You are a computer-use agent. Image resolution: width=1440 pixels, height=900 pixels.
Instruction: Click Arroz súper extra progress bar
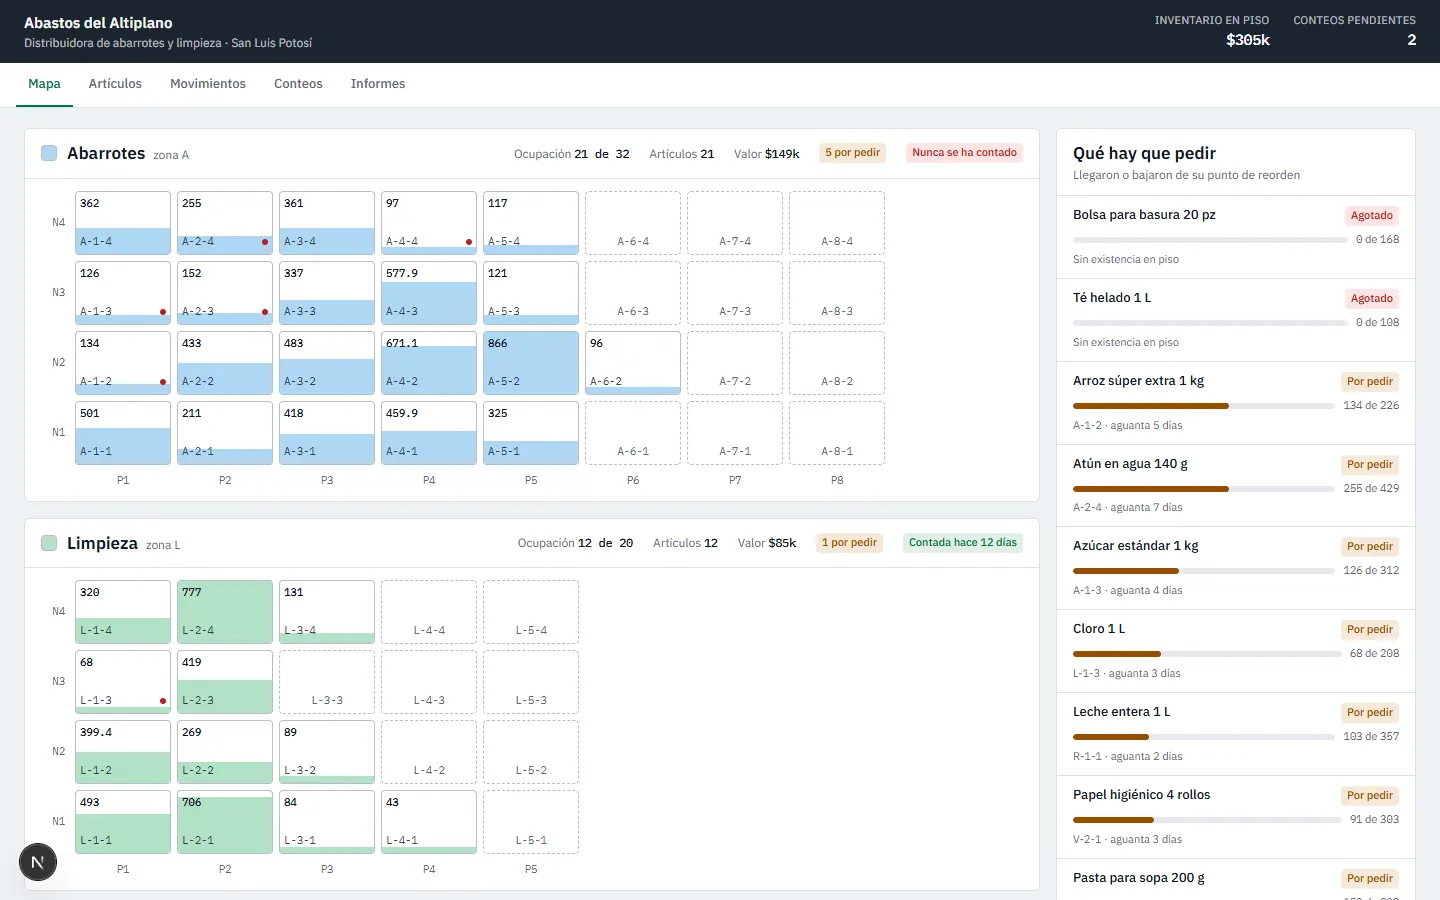[x=1204, y=406]
